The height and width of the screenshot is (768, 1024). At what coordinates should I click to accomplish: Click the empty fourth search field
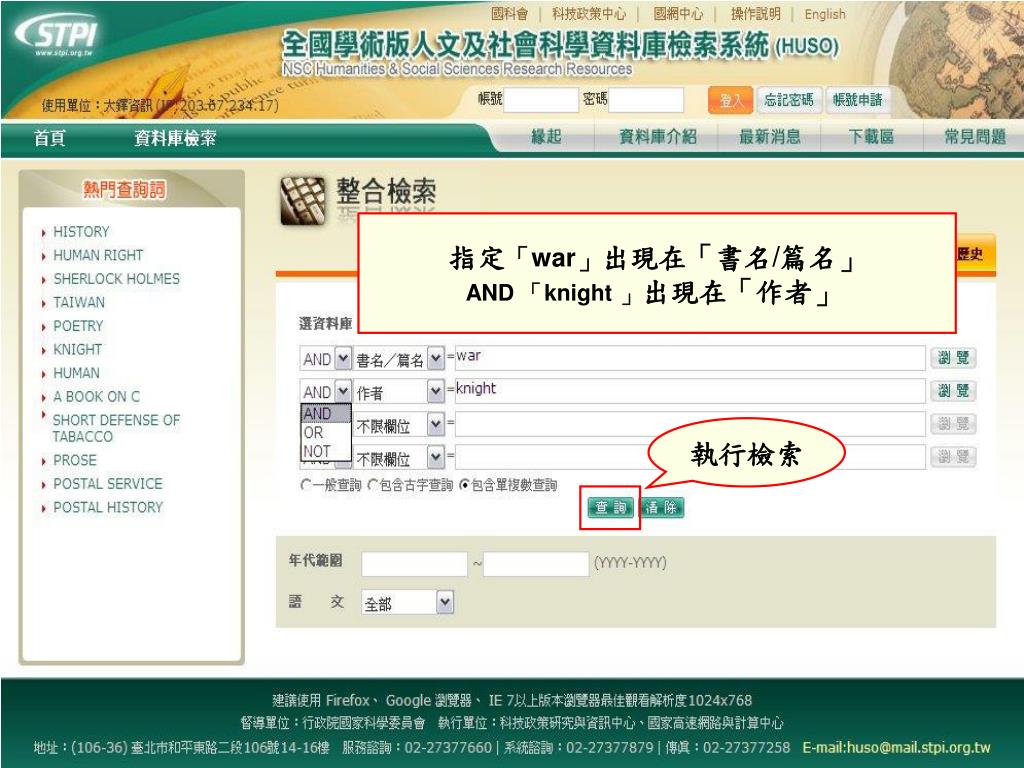690,457
